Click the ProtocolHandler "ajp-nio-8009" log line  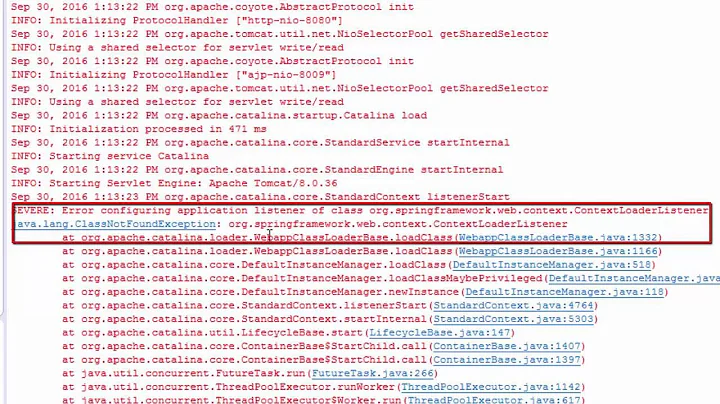174,75
